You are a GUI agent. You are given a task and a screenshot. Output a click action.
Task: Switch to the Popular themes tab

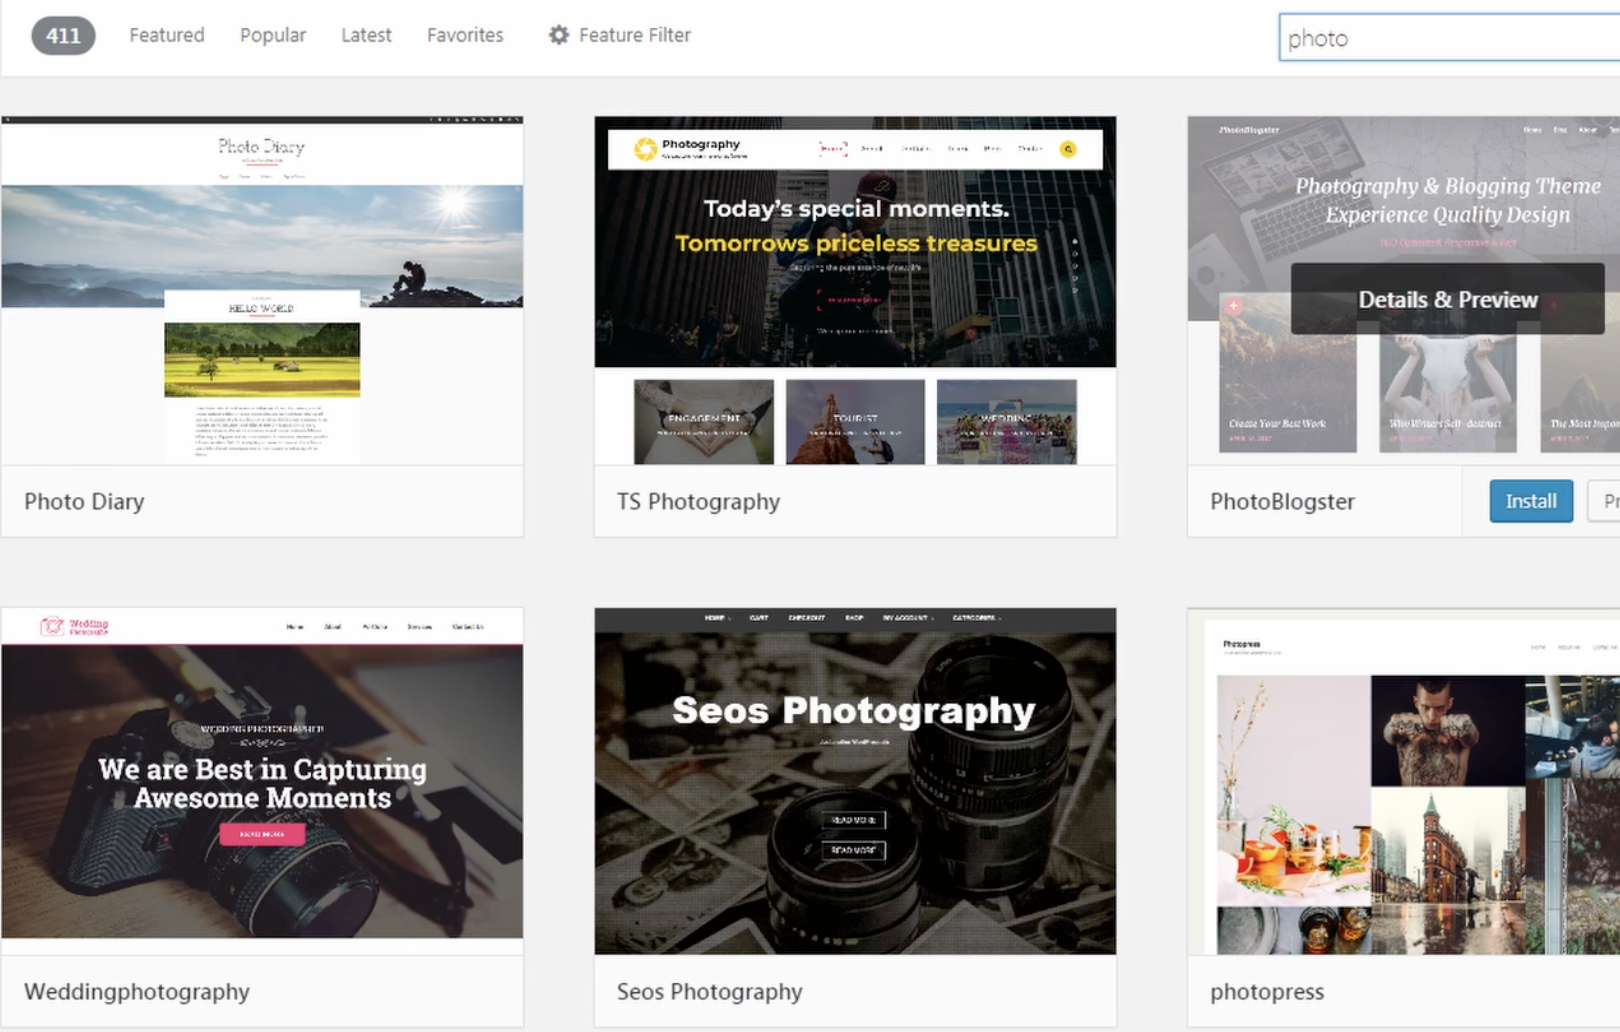click(273, 35)
